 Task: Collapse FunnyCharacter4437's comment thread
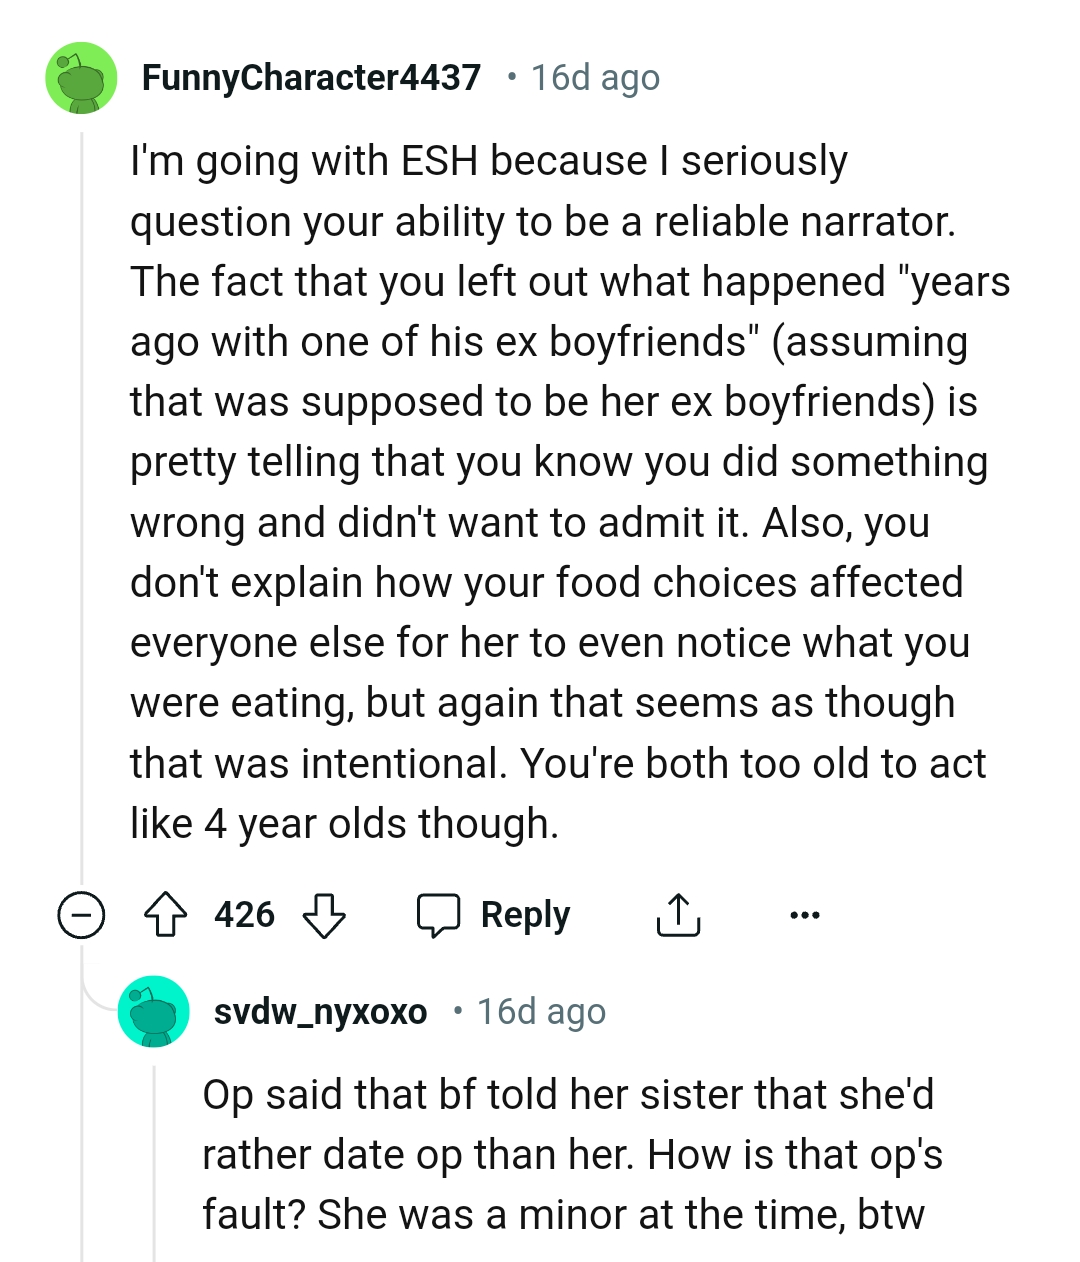pyautogui.click(x=82, y=915)
